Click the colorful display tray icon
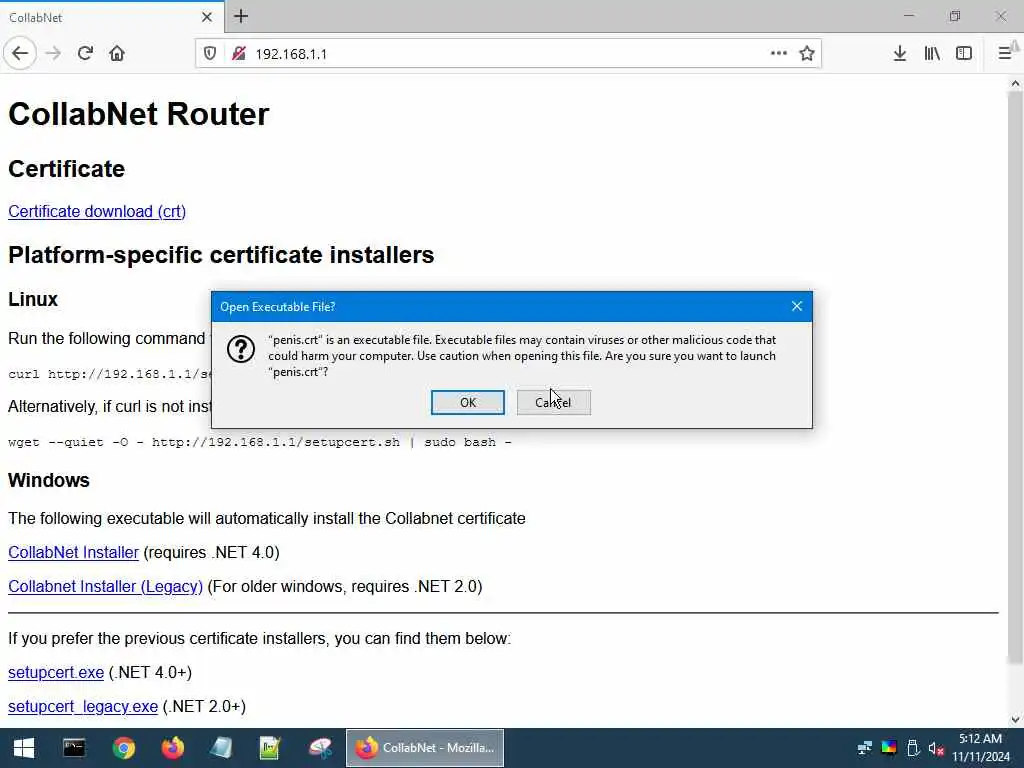Viewport: 1024px width, 768px height. point(889,748)
